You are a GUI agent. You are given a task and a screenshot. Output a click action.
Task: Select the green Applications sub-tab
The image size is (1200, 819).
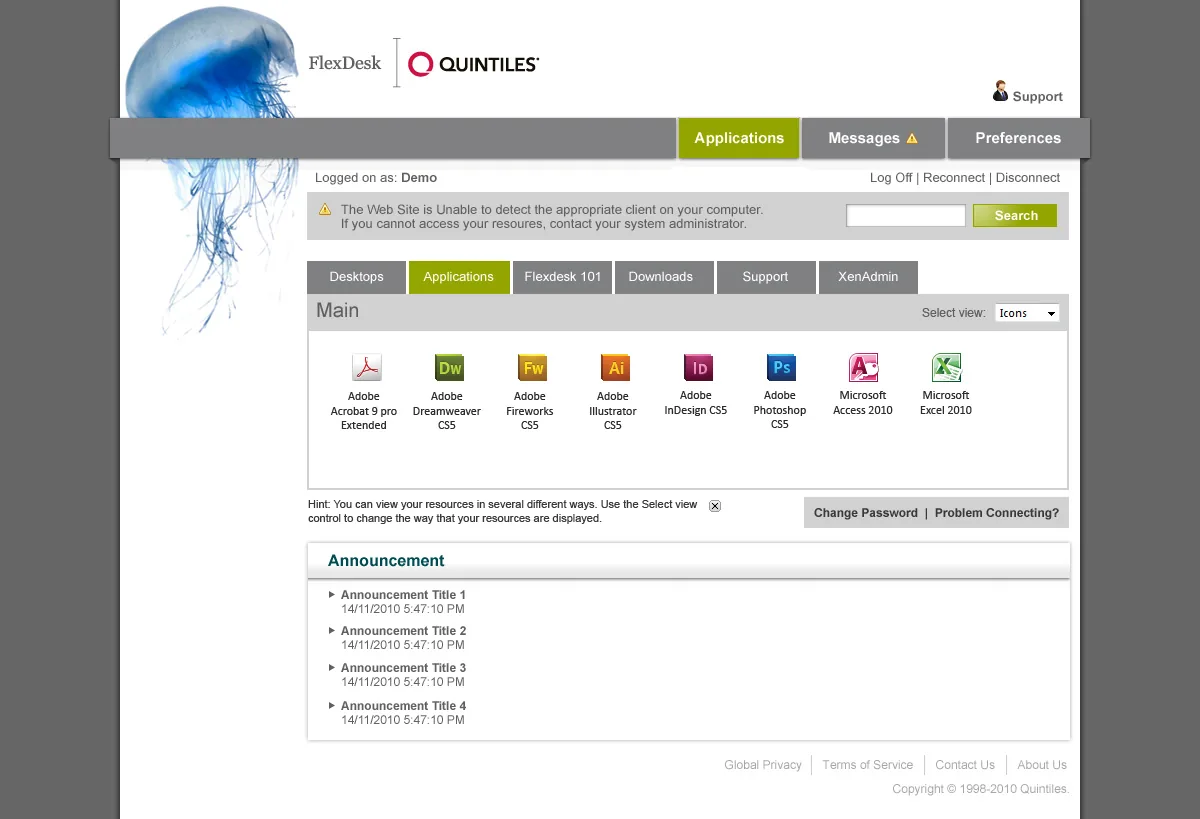(459, 277)
